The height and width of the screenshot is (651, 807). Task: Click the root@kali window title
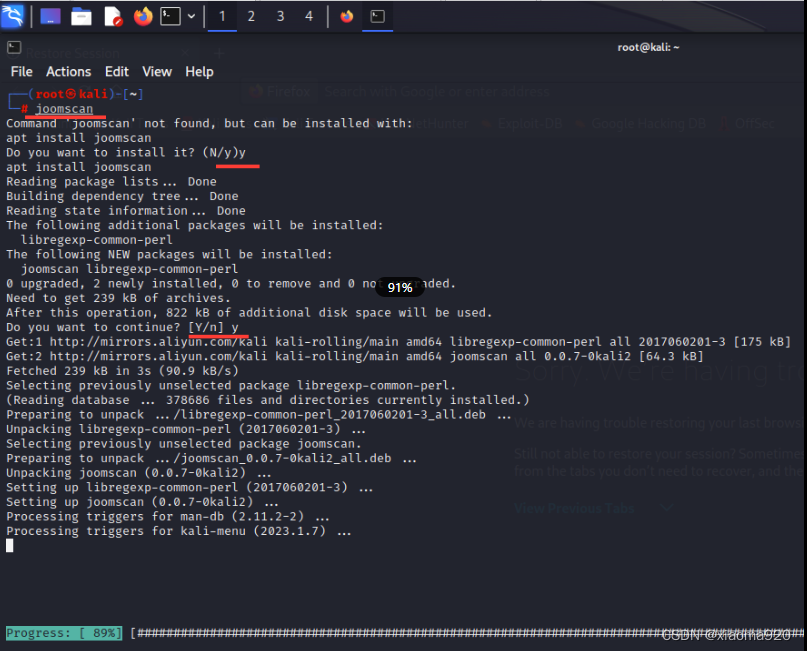click(648, 47)
